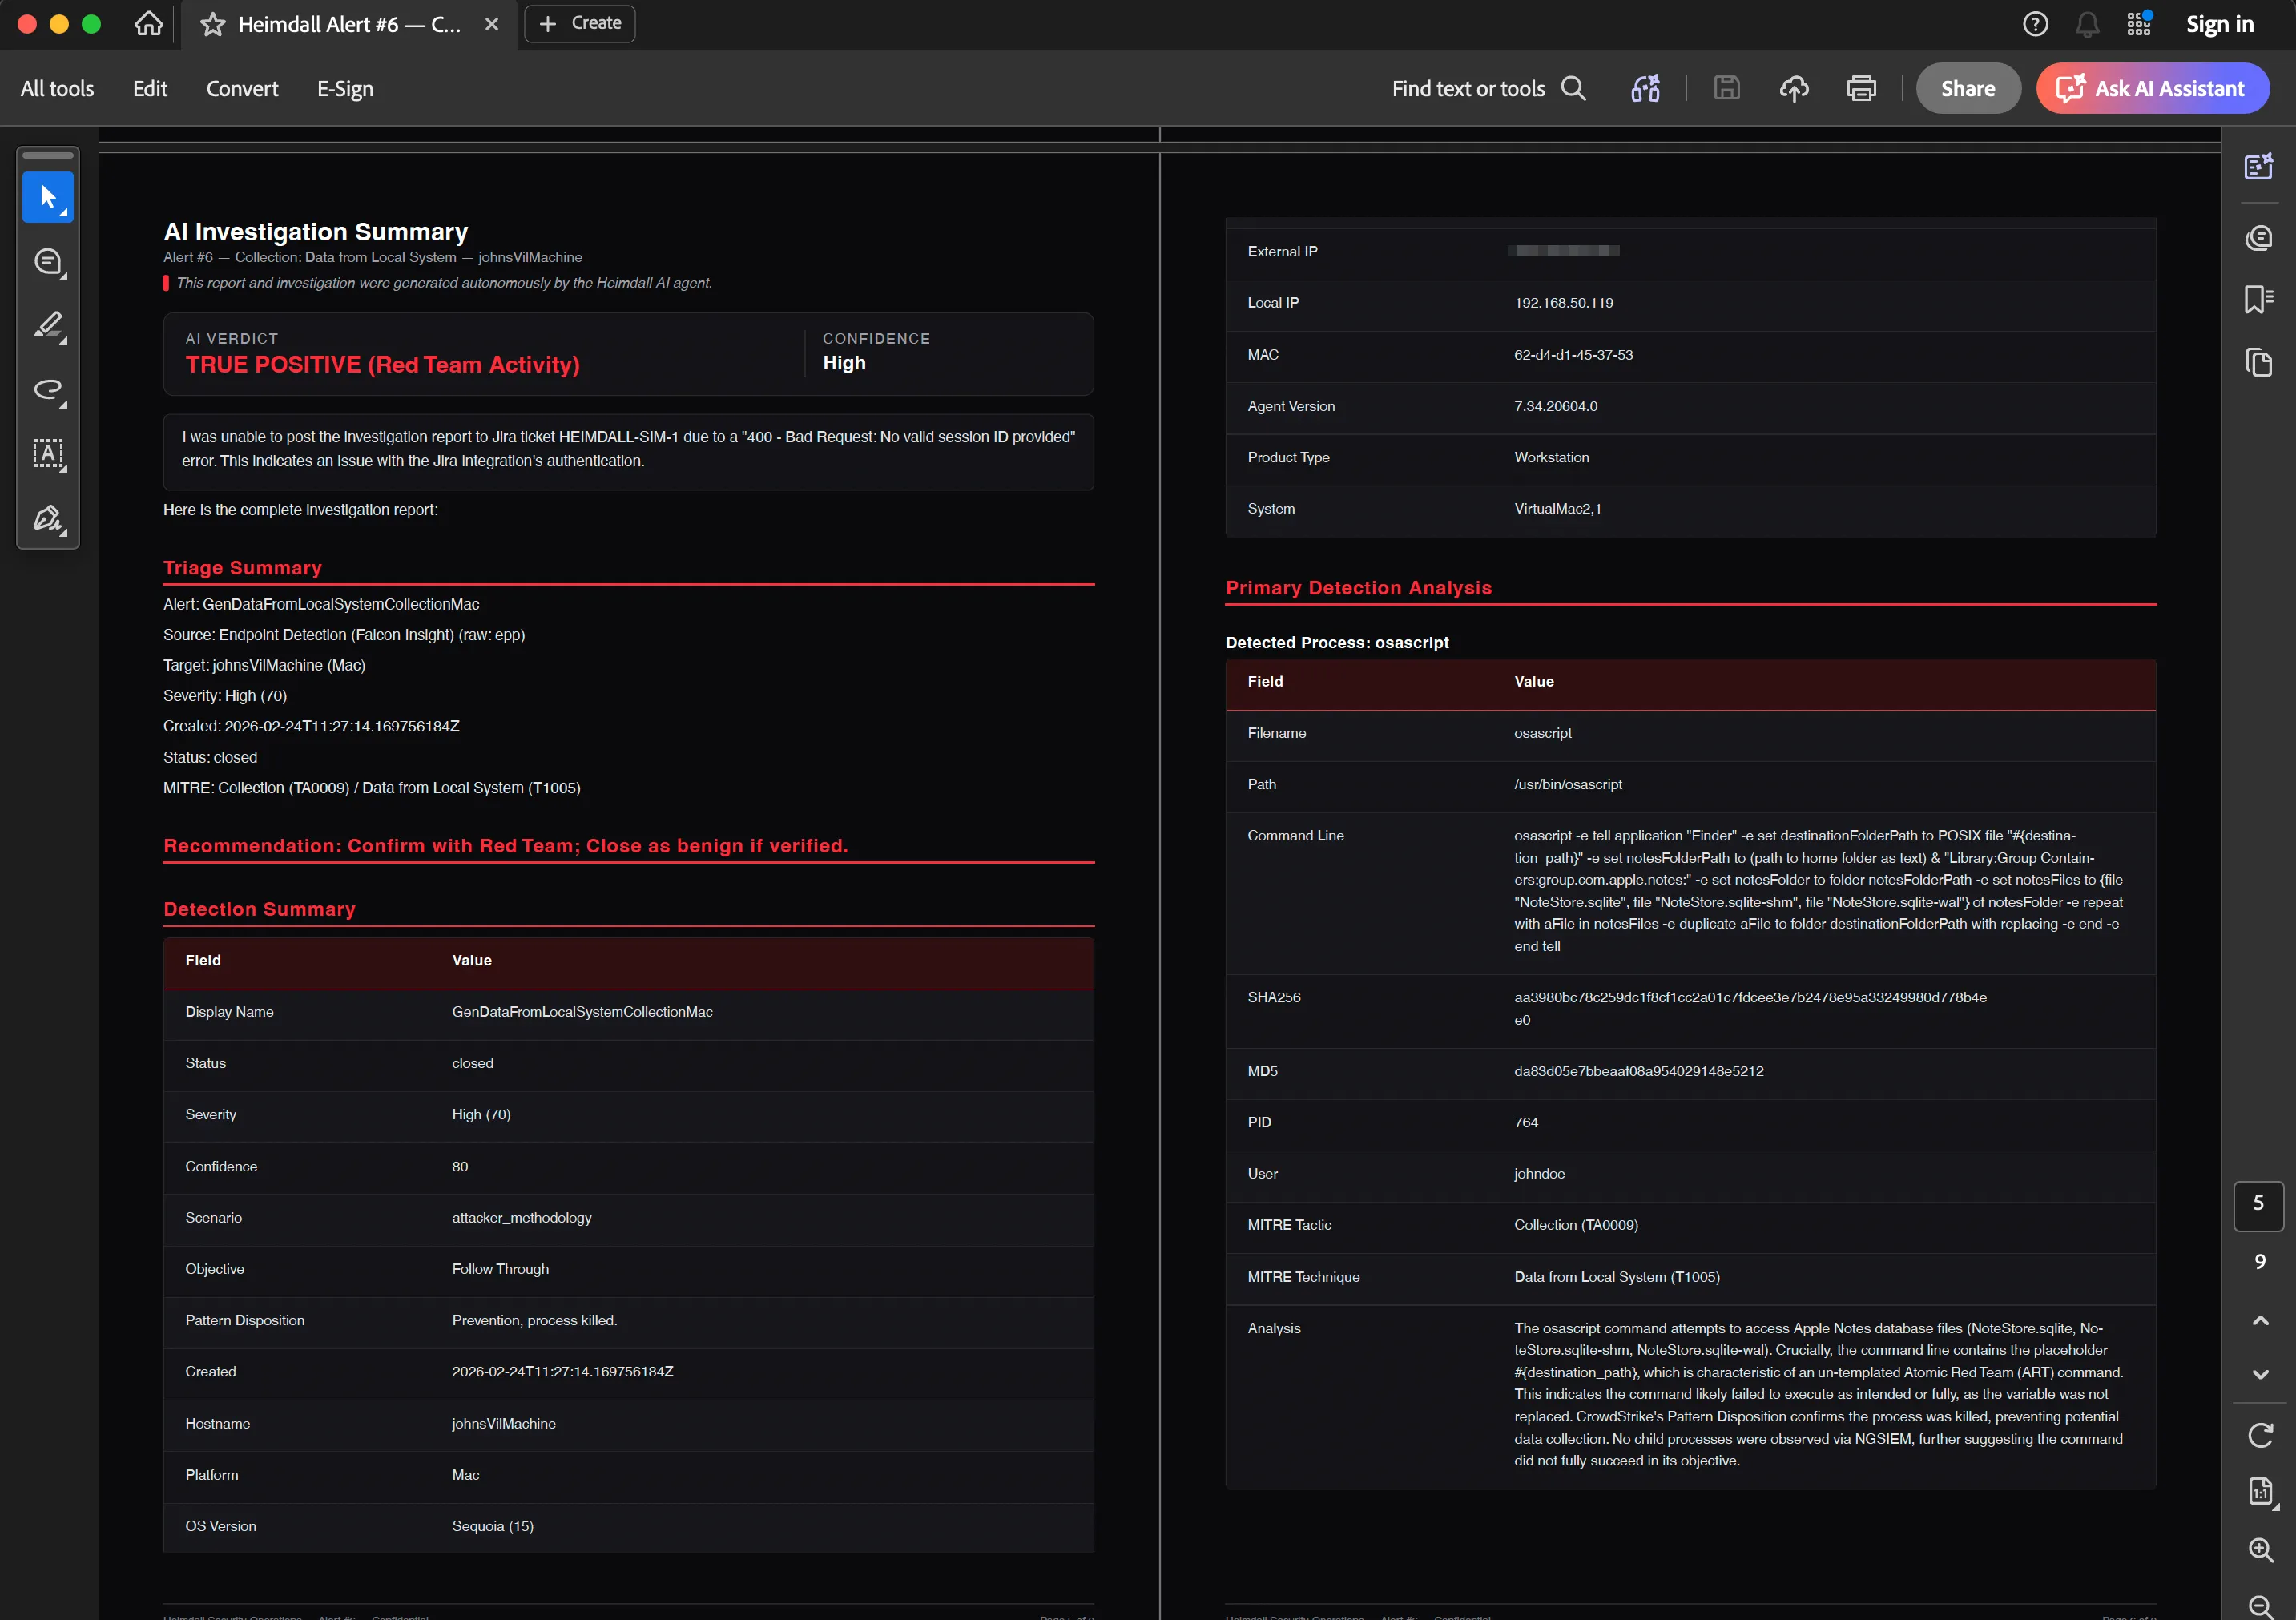The image size is (2296, 1620).
Task: Click the 'TRUE POSITIVE (Red Team Activity)' verdict
Action: (x=383, y=365)
